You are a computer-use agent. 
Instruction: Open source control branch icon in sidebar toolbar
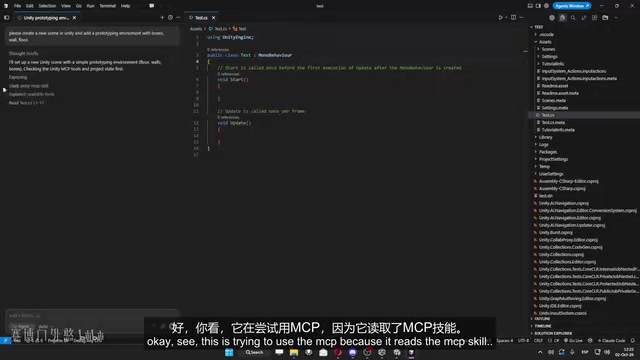click(584, 18)
